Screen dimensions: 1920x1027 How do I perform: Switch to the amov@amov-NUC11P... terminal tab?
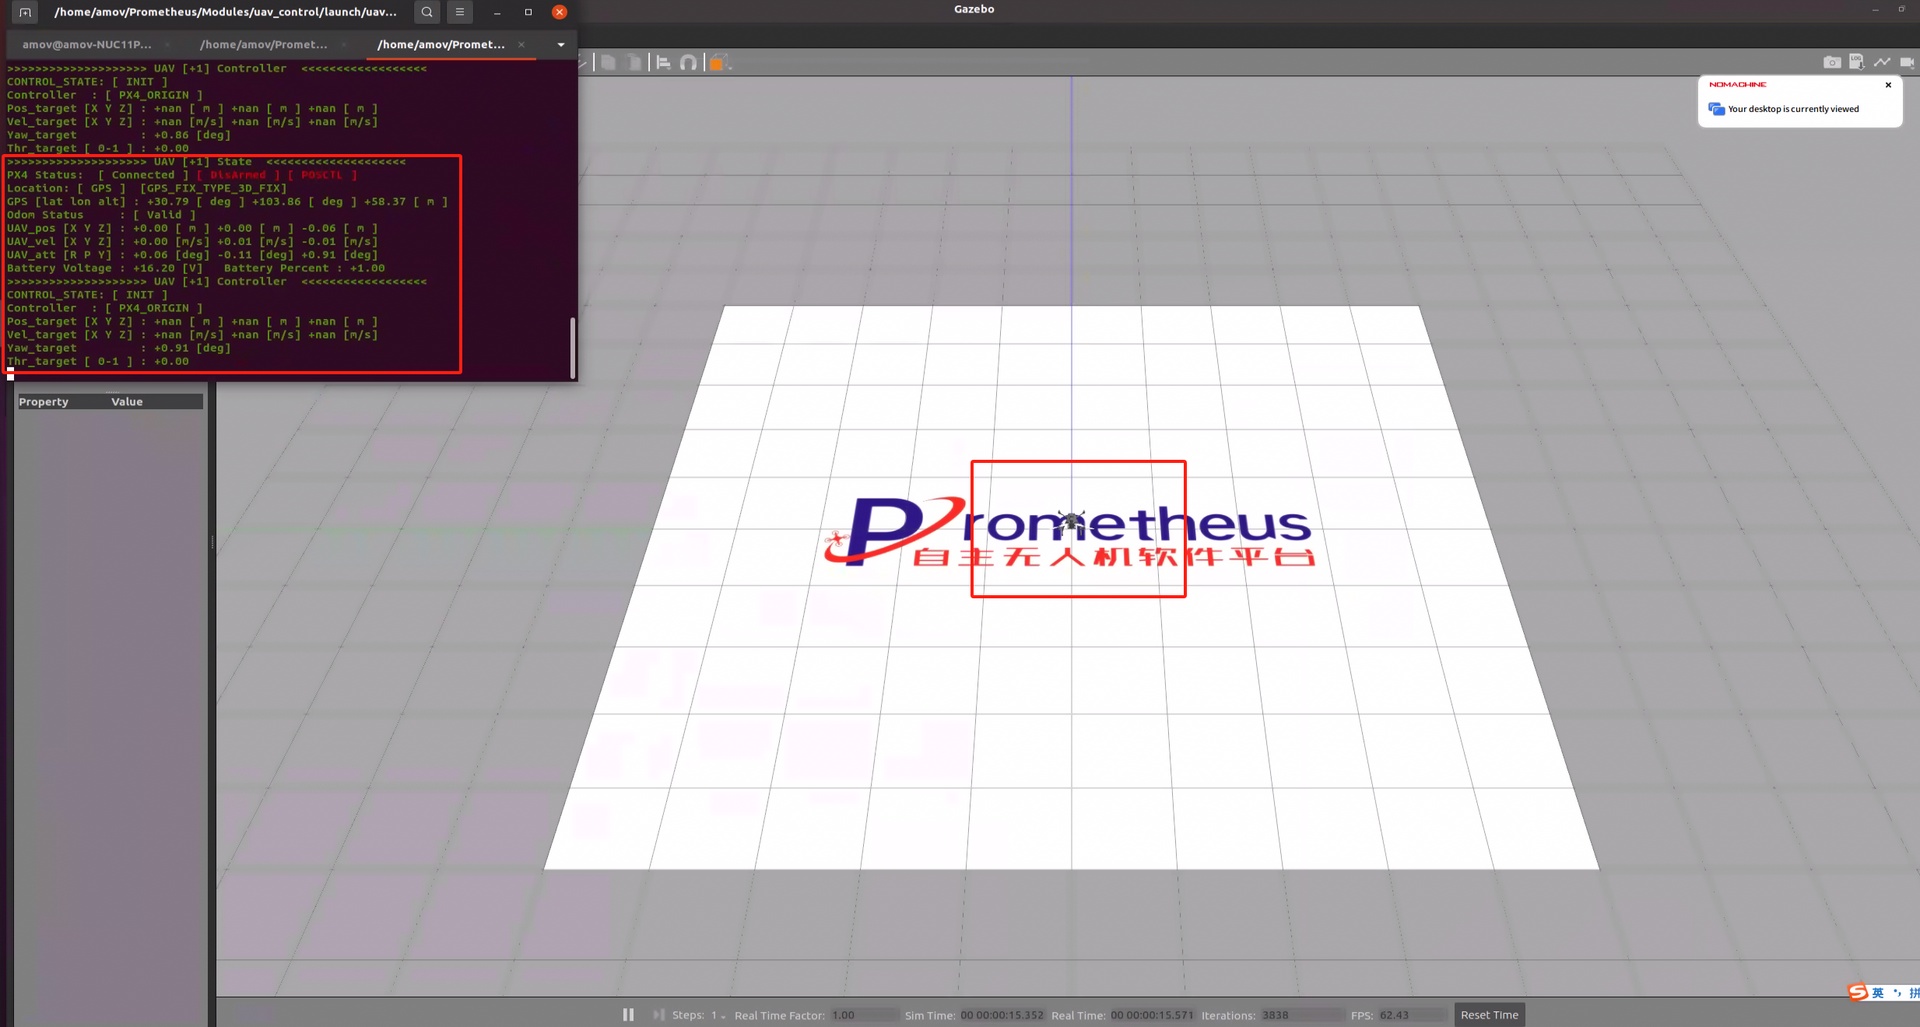[87, 44]
